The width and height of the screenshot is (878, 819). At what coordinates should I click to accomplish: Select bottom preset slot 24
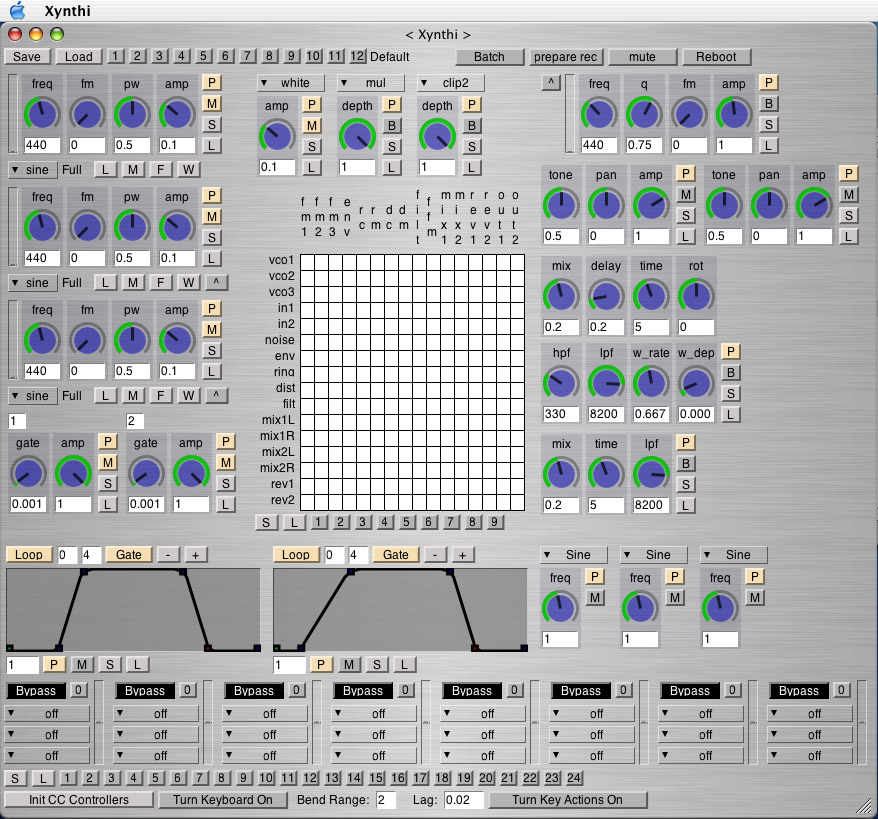[x=574, y=778]
